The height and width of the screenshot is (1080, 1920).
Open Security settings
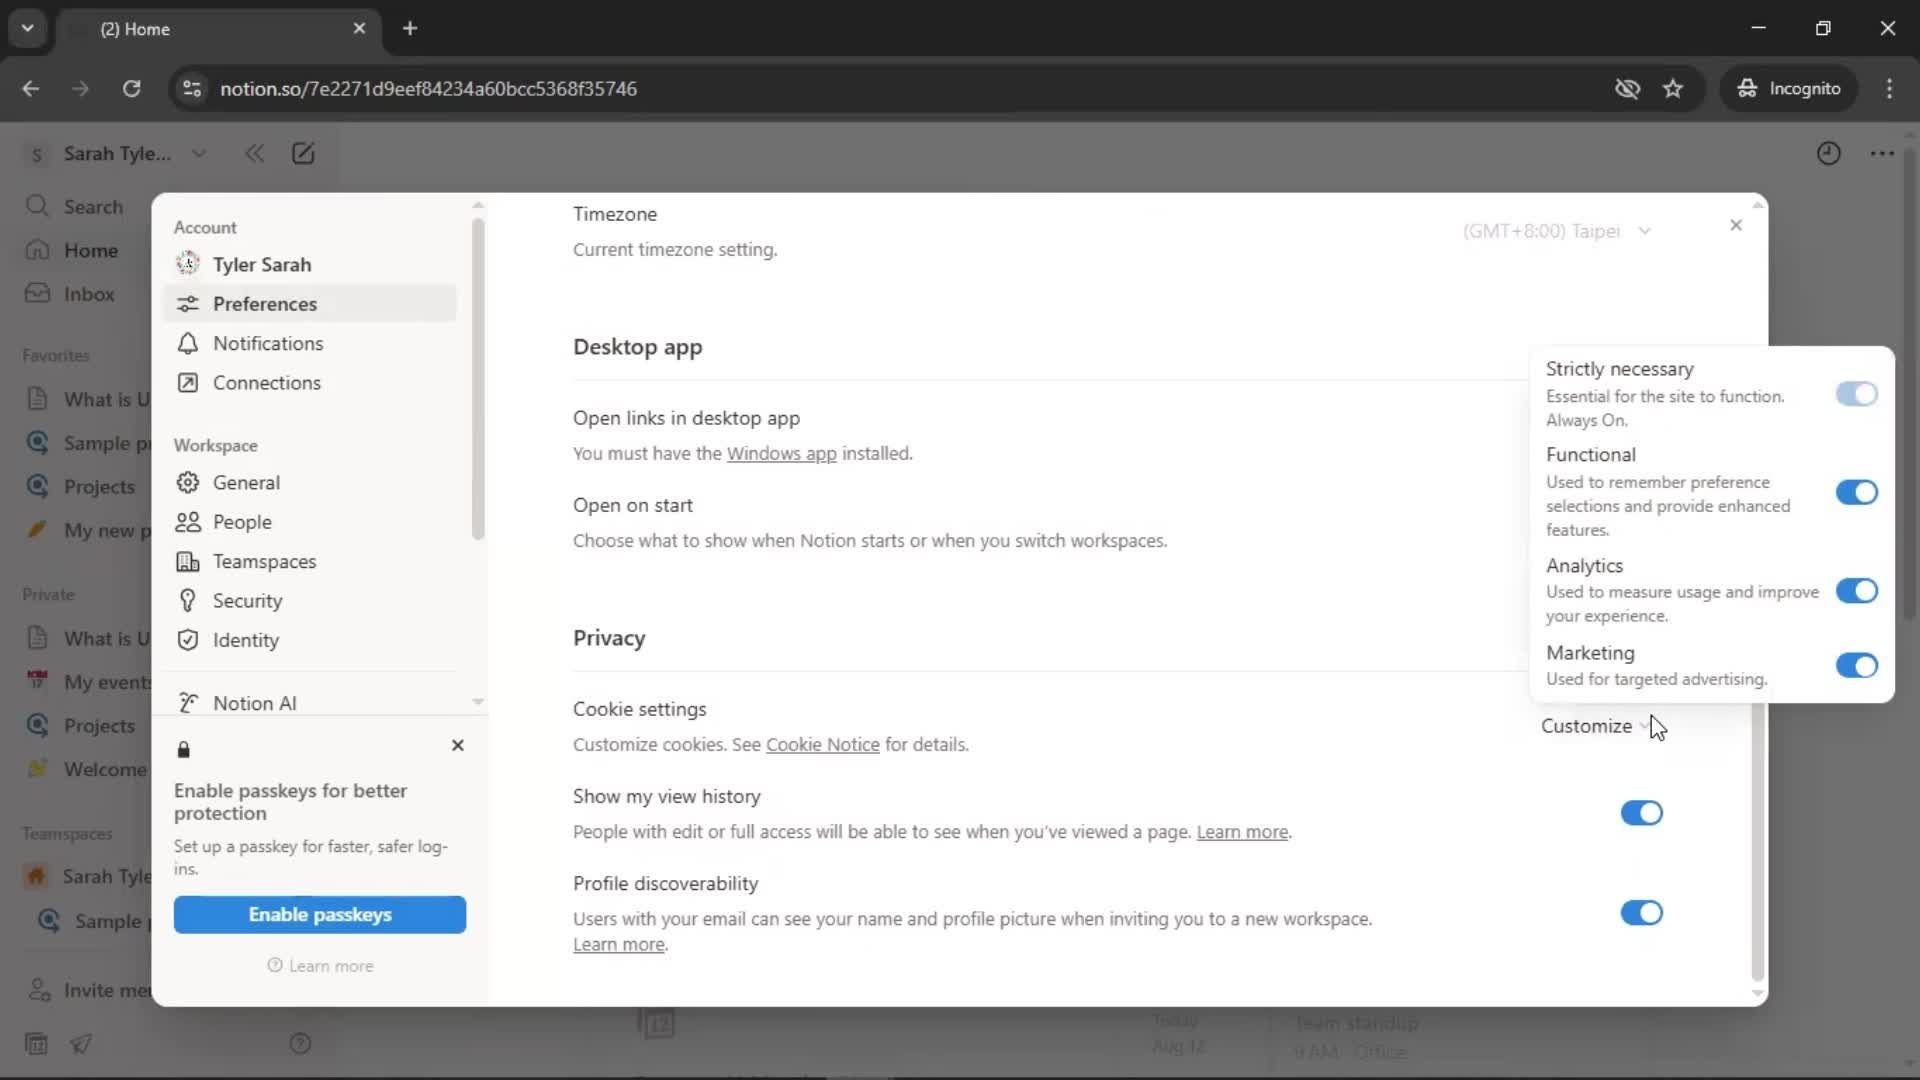[310, 600]
